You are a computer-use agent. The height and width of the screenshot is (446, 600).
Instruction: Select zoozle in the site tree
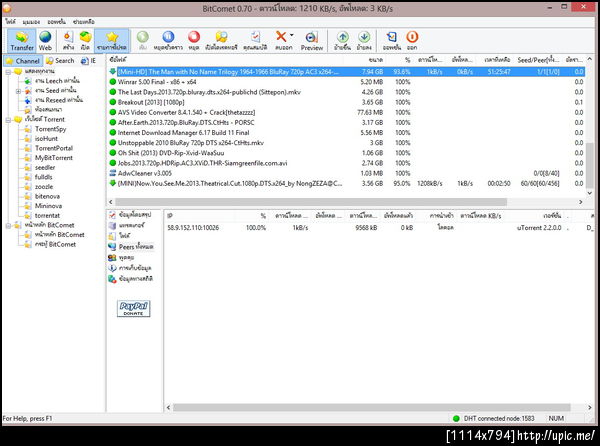coord(44,187)
